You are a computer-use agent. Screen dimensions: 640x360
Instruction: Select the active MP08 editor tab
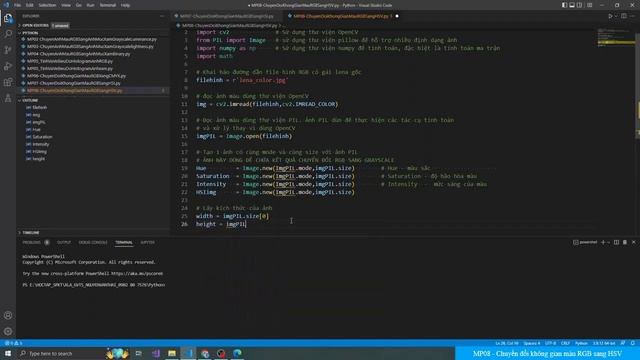pos(343,16)
